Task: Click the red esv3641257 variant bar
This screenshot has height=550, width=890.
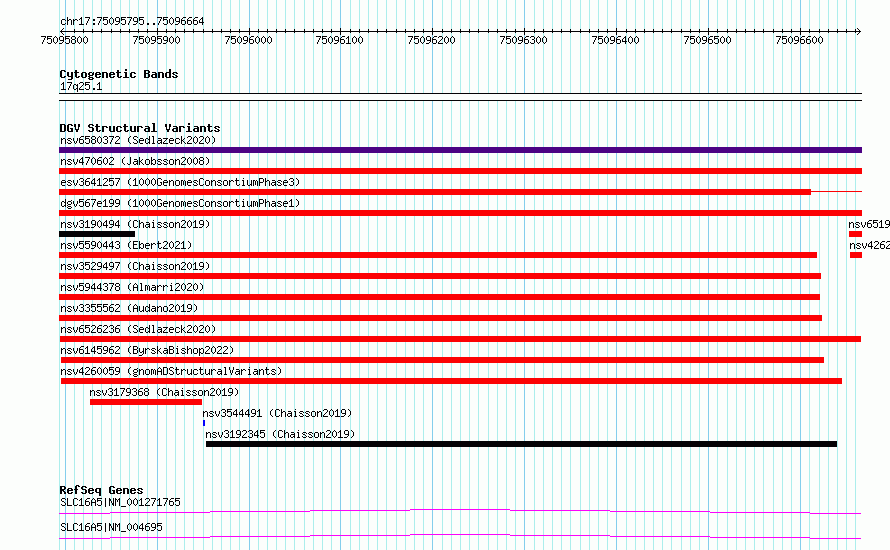Action: (x=435, y=192)
